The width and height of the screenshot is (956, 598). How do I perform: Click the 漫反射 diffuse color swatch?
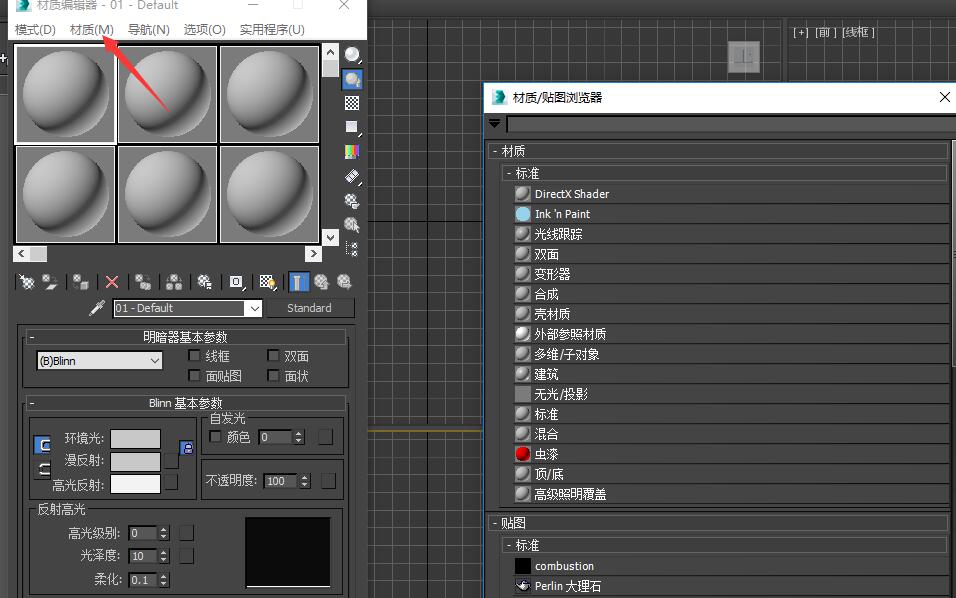(x=135, y=461)
